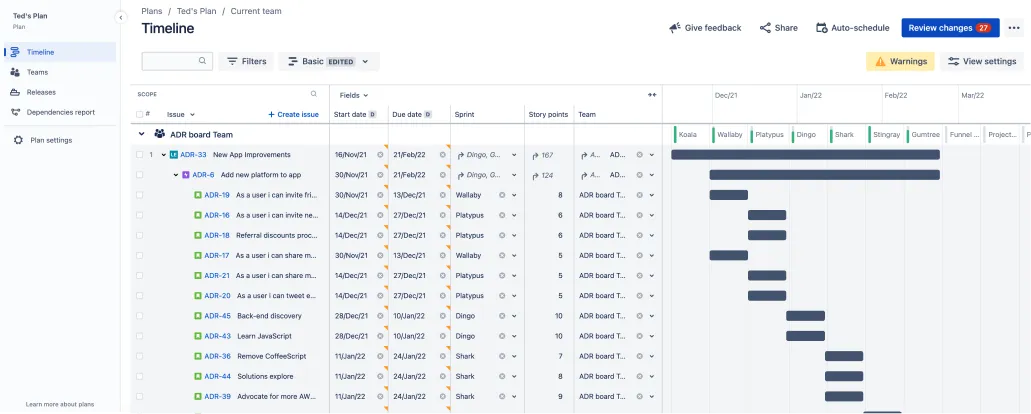Screen dimensions: 1031x414
Task: Open the Fields dropdown
Action: (x=354, y=95)
